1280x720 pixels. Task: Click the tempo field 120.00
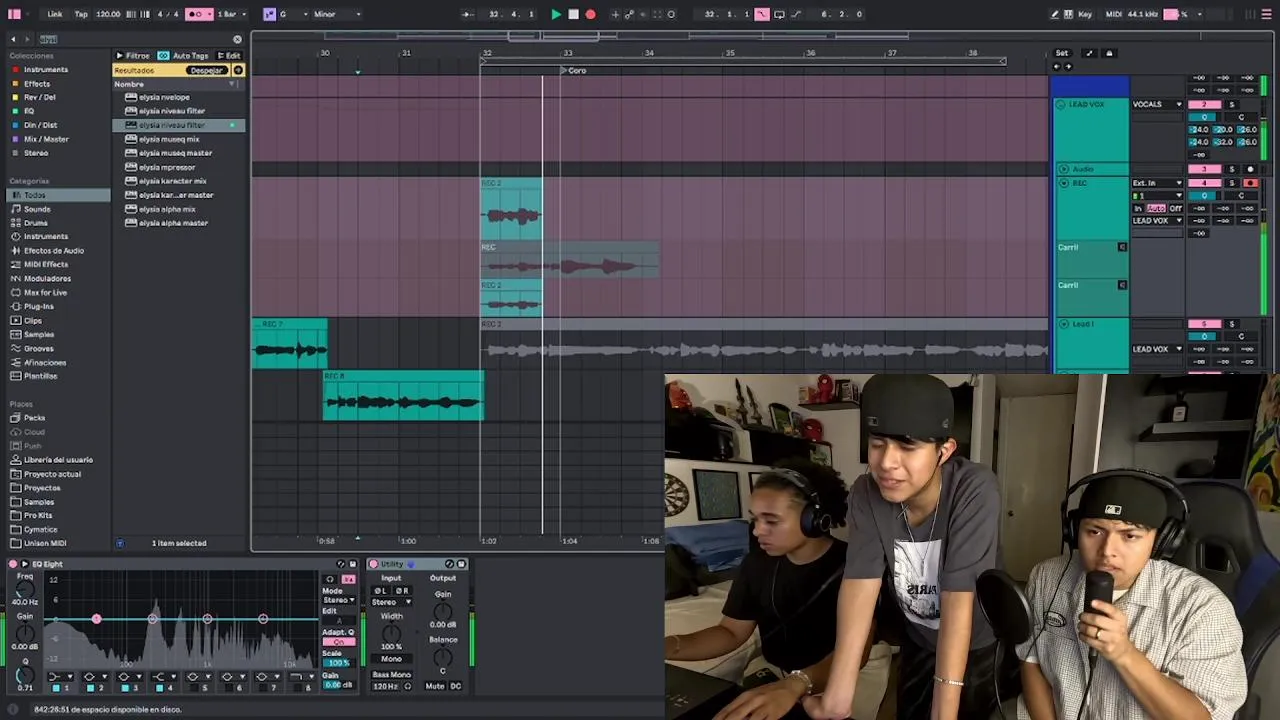[x=108, y=14]
